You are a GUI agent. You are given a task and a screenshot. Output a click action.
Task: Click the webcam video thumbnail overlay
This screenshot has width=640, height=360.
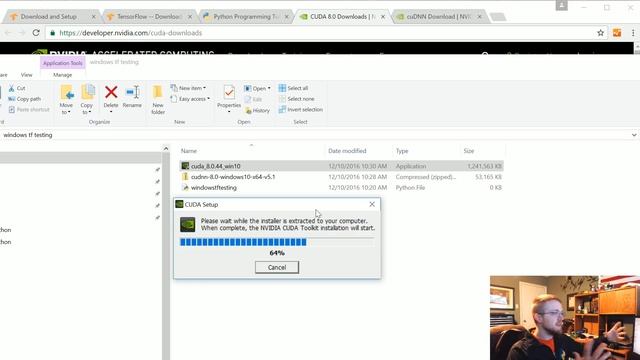pos(565,318)
